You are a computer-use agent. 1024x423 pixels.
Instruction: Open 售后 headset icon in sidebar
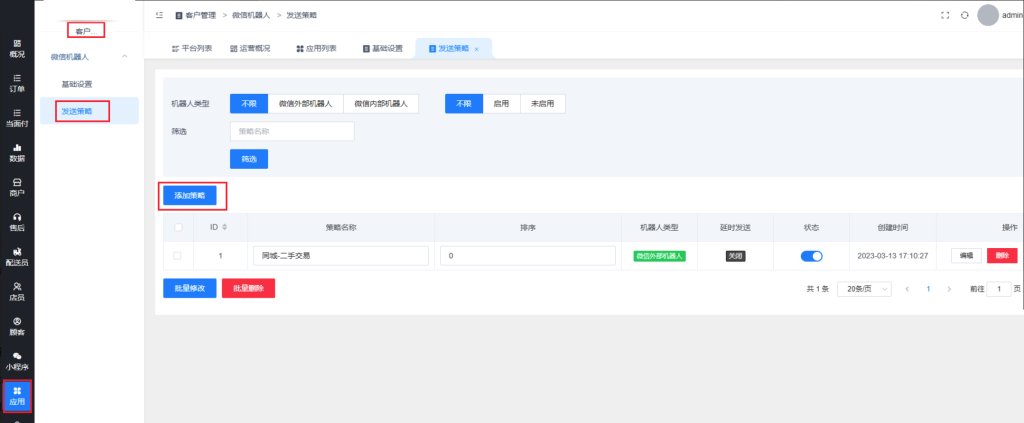17,221
